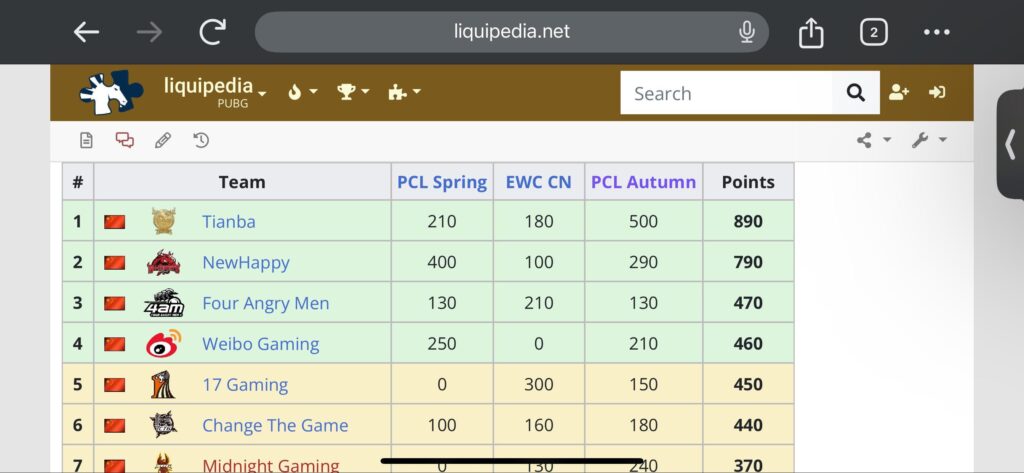View page history icon

pyautogui.click(x=201, y=140)
